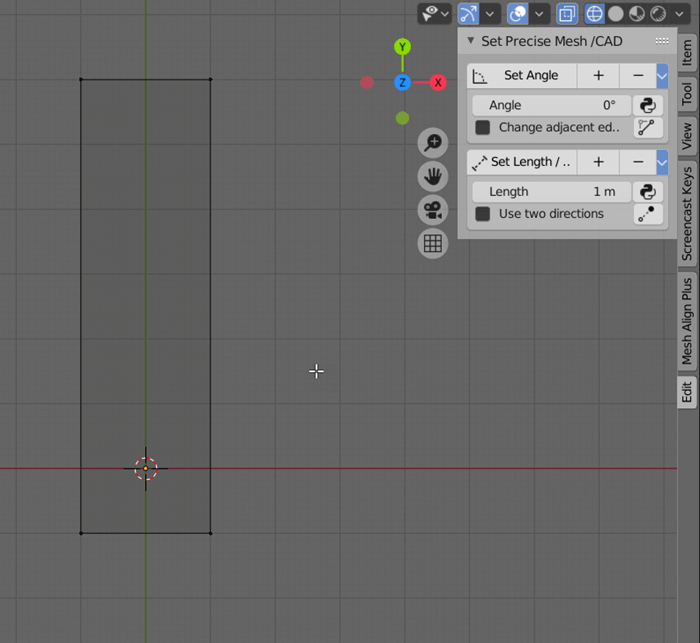Click the Python icon next to Angle

(648, 105)
